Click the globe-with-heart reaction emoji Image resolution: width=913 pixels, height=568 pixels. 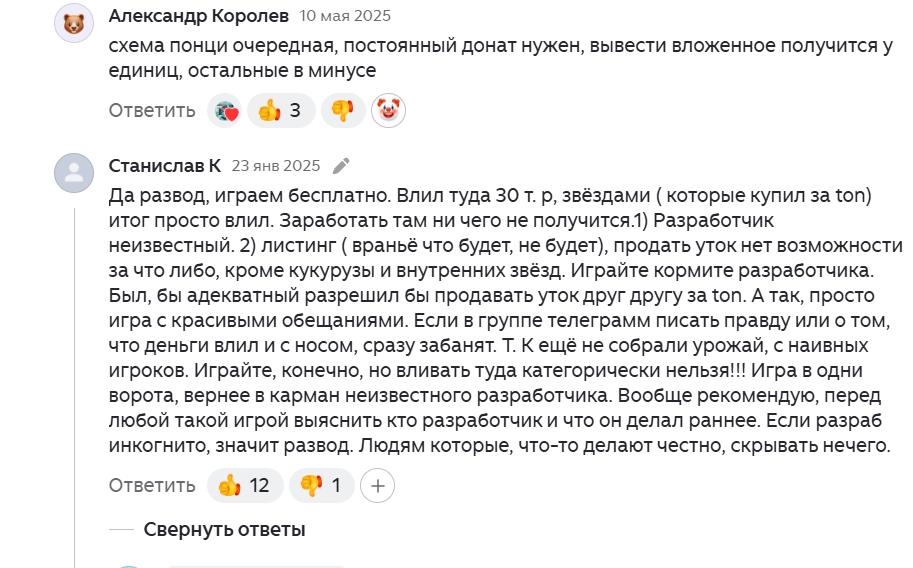[x=225, y=110]
